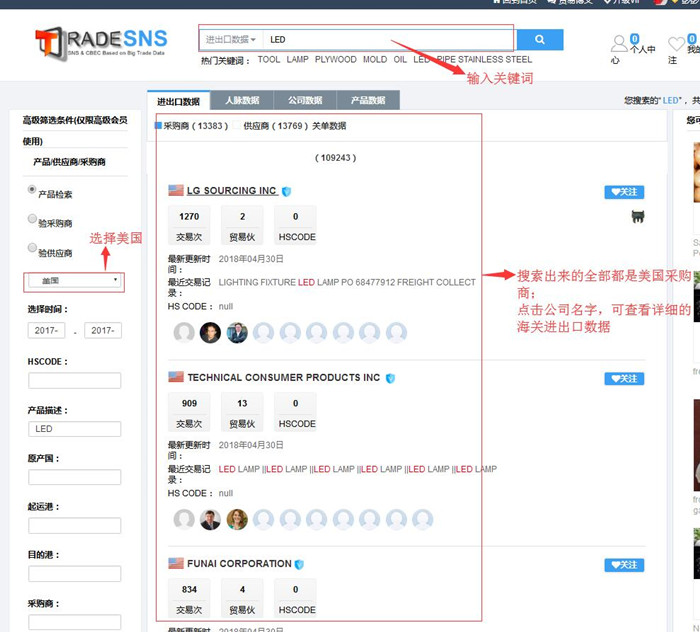This screenshot has height=632, width=700.
Task: Focus the 起运港 filter input
Action: (75, 525)
